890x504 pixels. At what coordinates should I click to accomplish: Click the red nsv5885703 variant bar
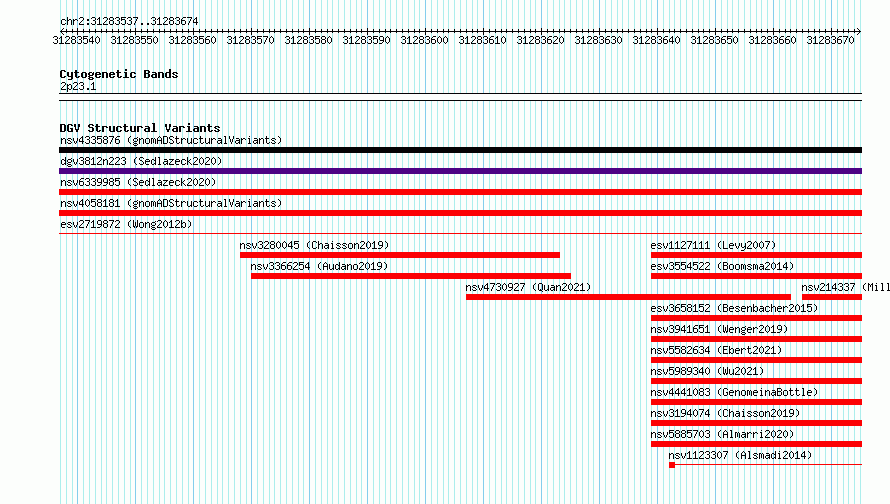(x=757, y=444)
